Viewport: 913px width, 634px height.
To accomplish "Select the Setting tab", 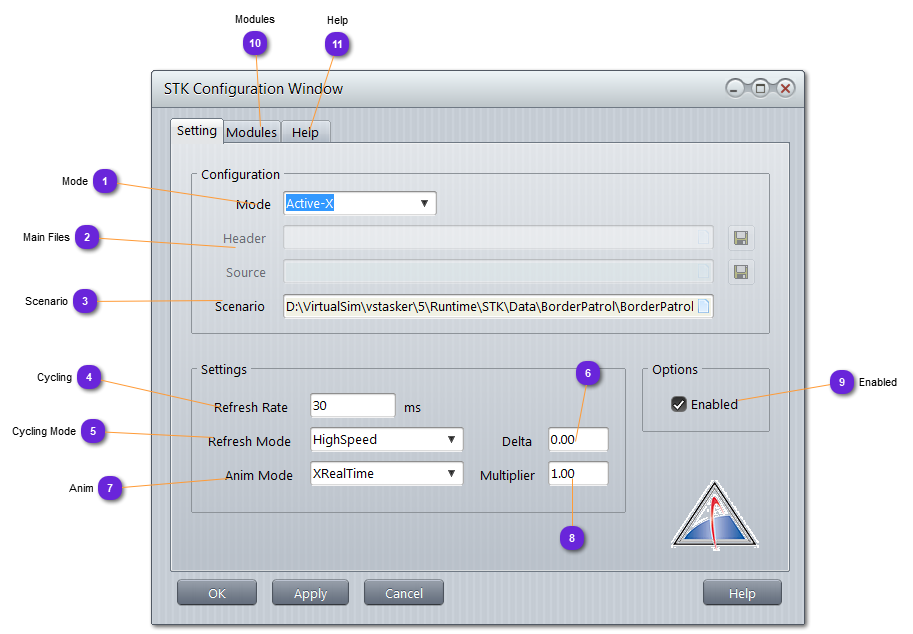I will coord(196,131).
